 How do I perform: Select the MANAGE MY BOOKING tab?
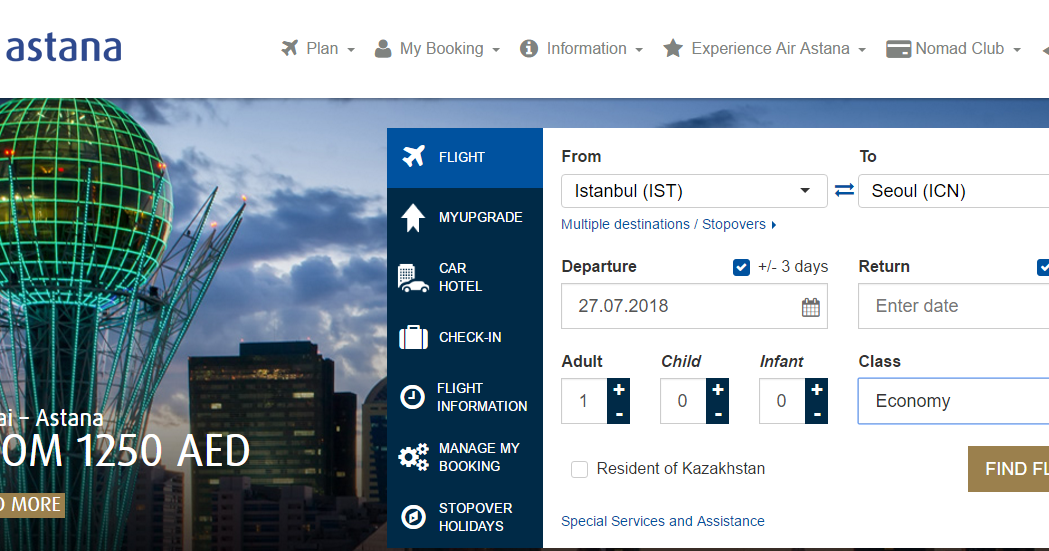tap(465, 457)
